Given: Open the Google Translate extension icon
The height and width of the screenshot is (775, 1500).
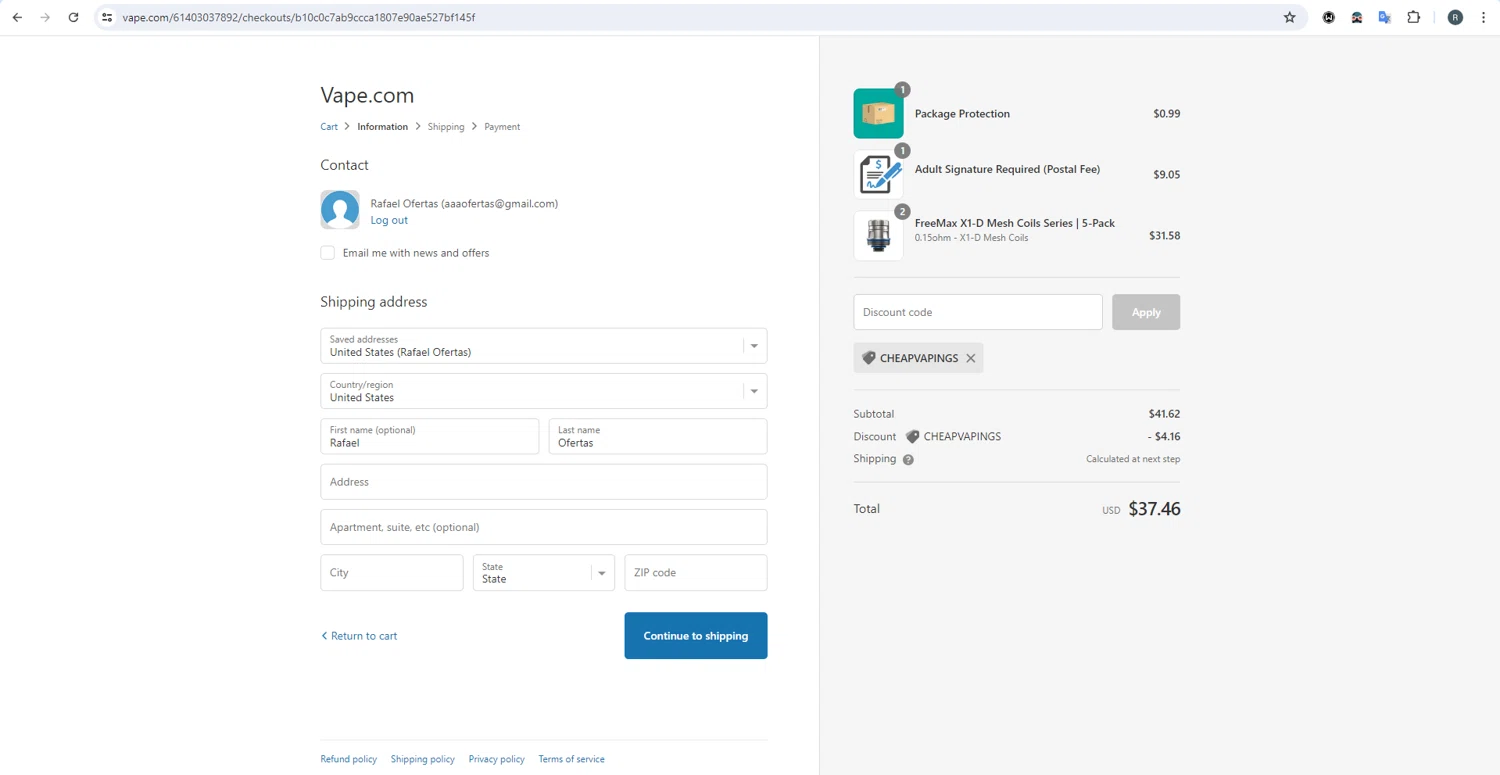Looking at the screenshot, I should (1385, 17).
